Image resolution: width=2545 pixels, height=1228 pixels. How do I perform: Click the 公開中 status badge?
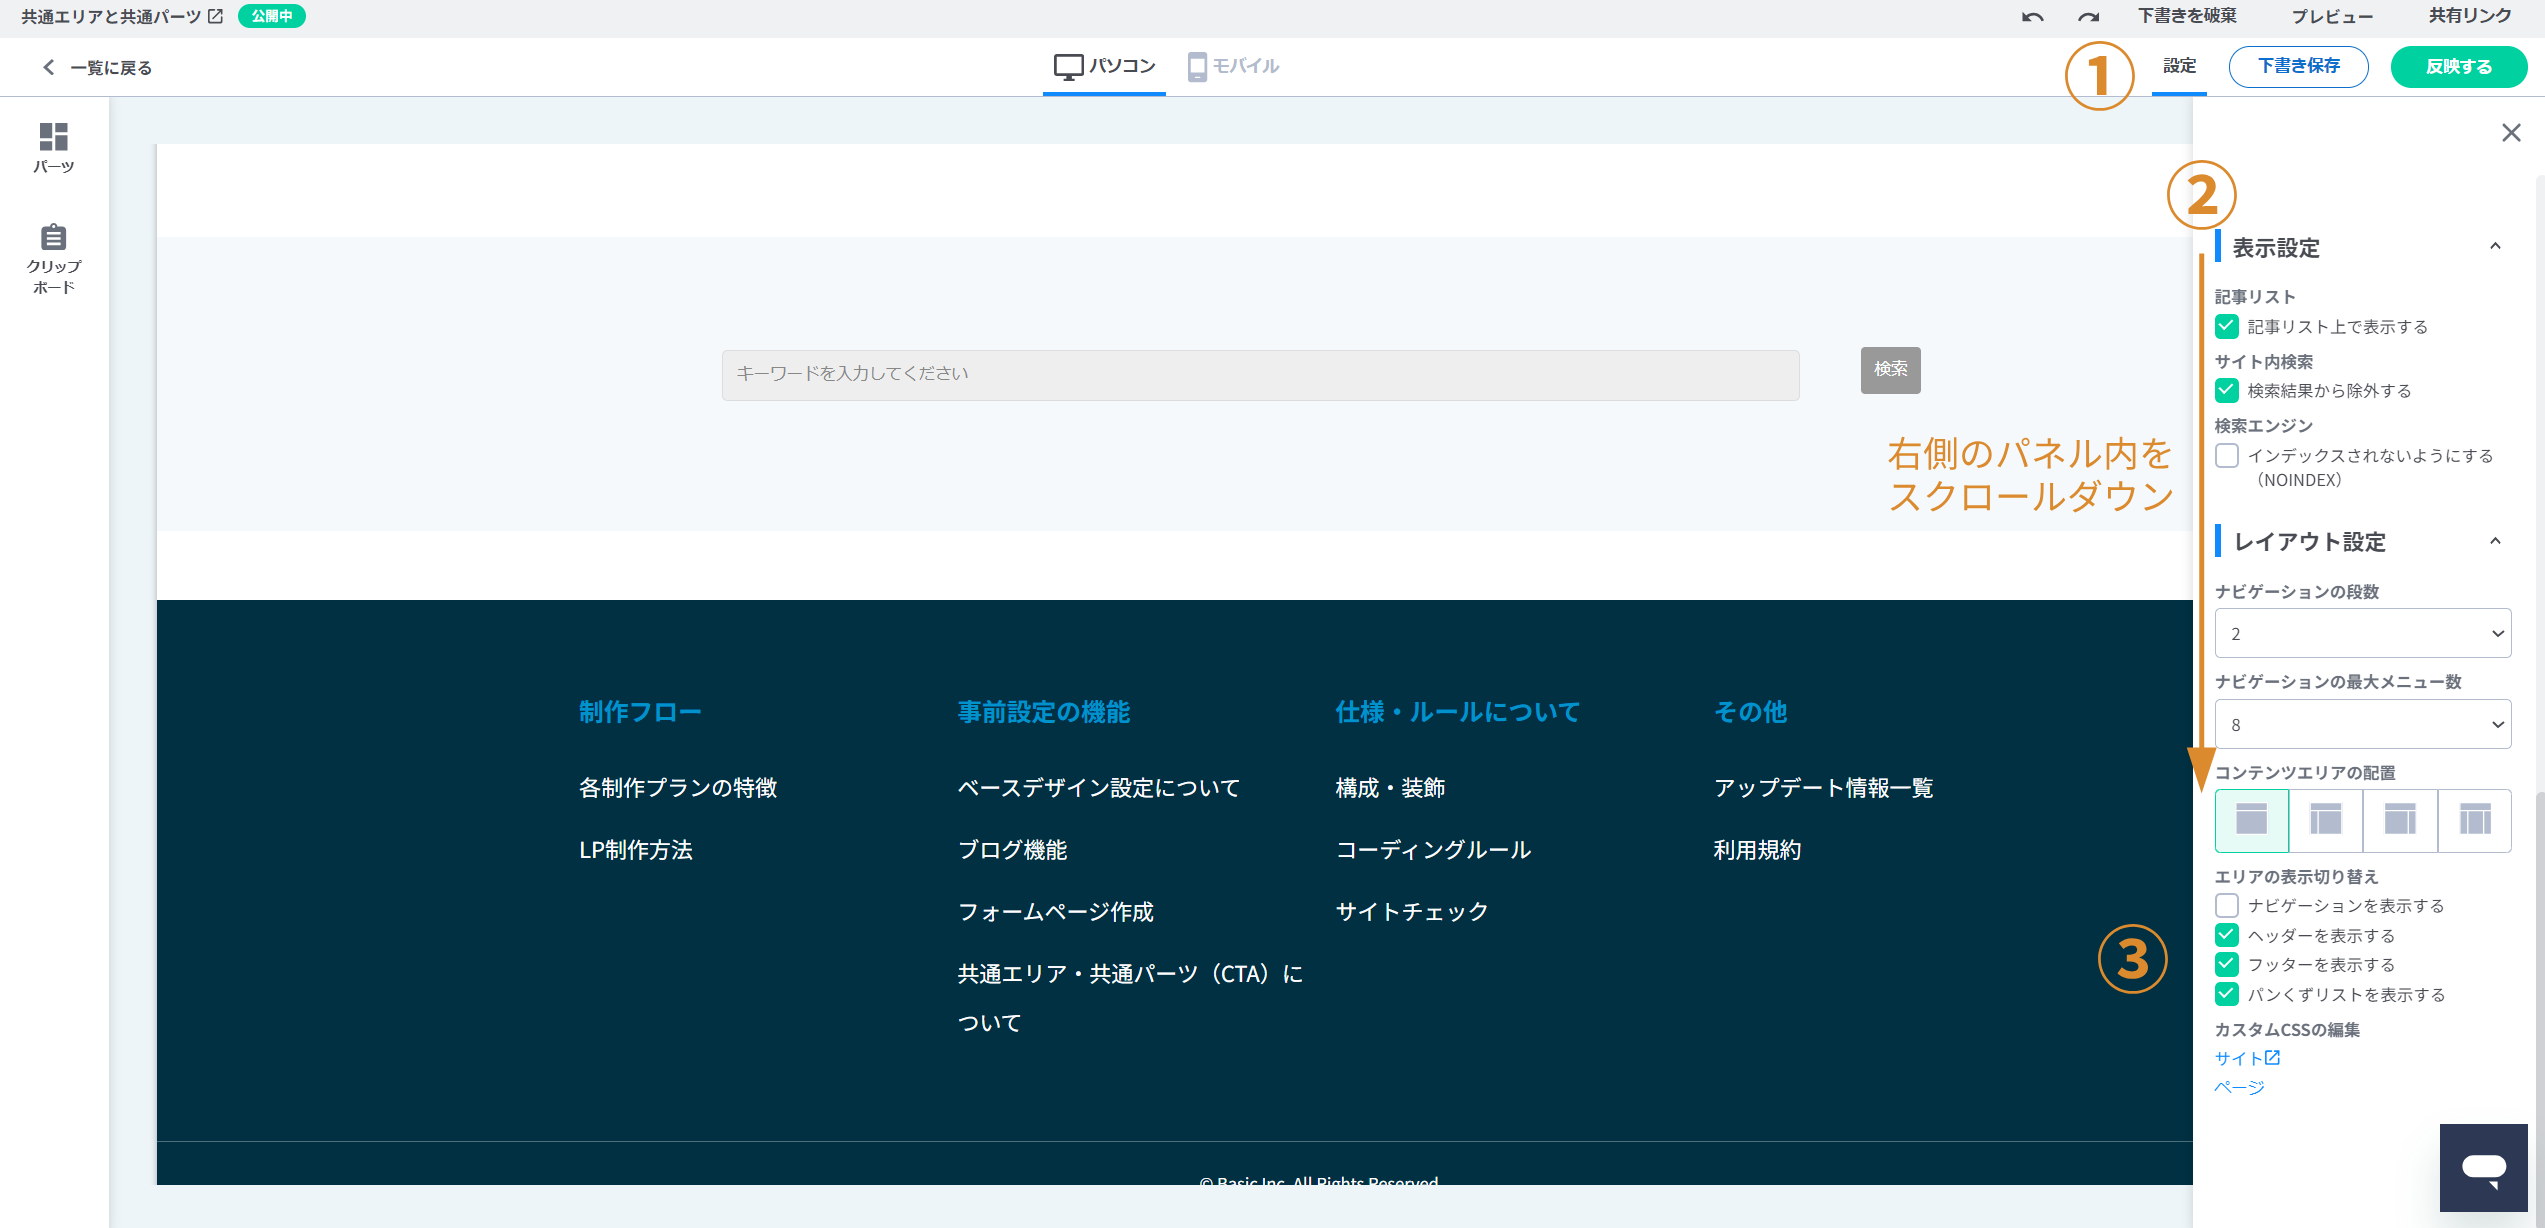tap(272, 16)
